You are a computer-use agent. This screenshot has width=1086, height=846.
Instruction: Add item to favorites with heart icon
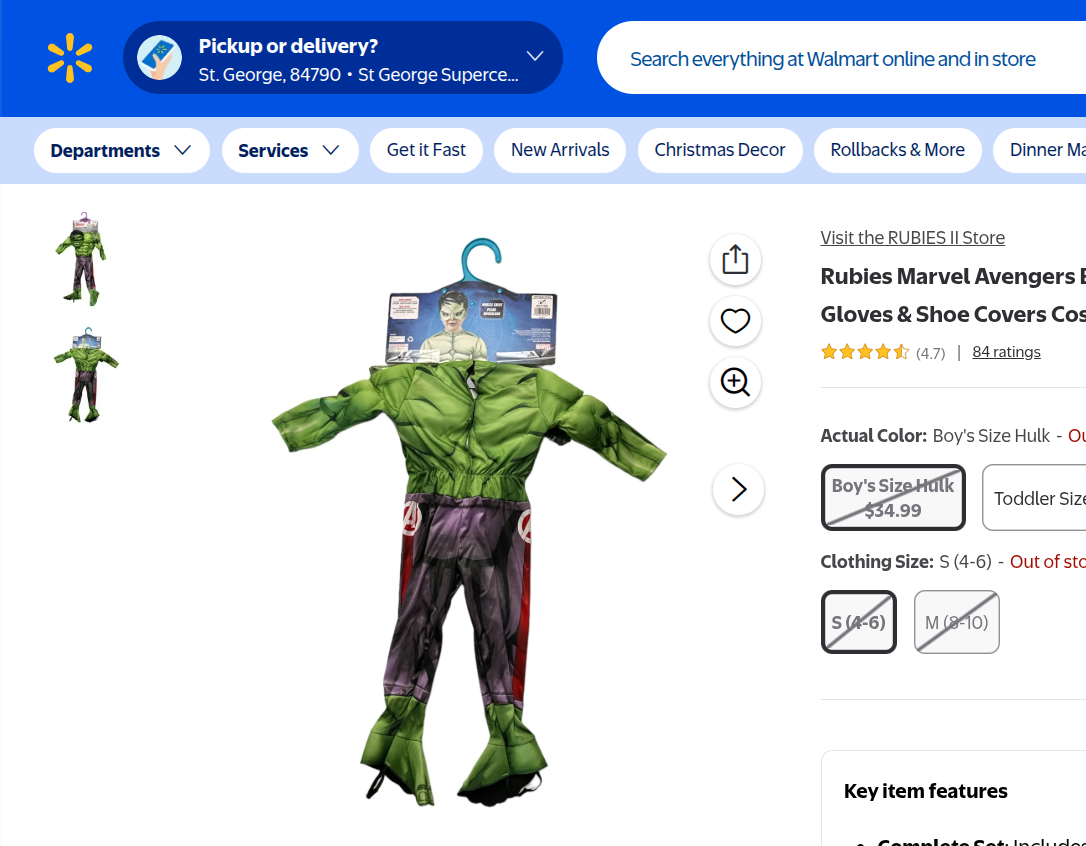pos(735,322)
